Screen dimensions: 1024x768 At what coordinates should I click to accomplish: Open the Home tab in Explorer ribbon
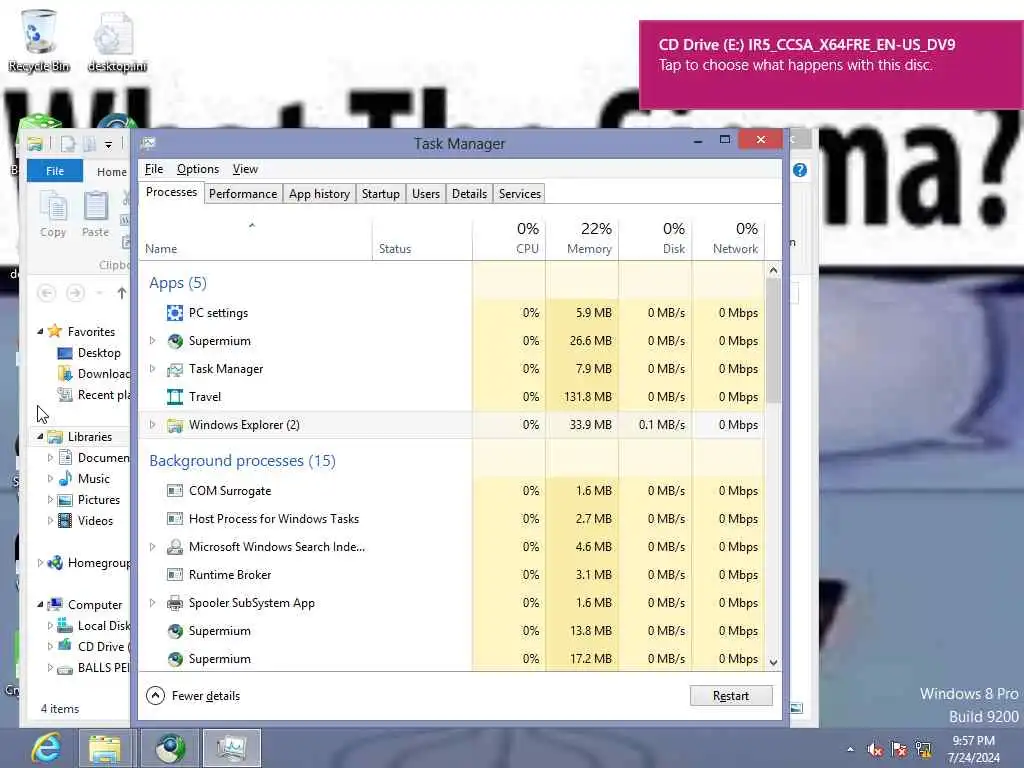tap(112, 172)
